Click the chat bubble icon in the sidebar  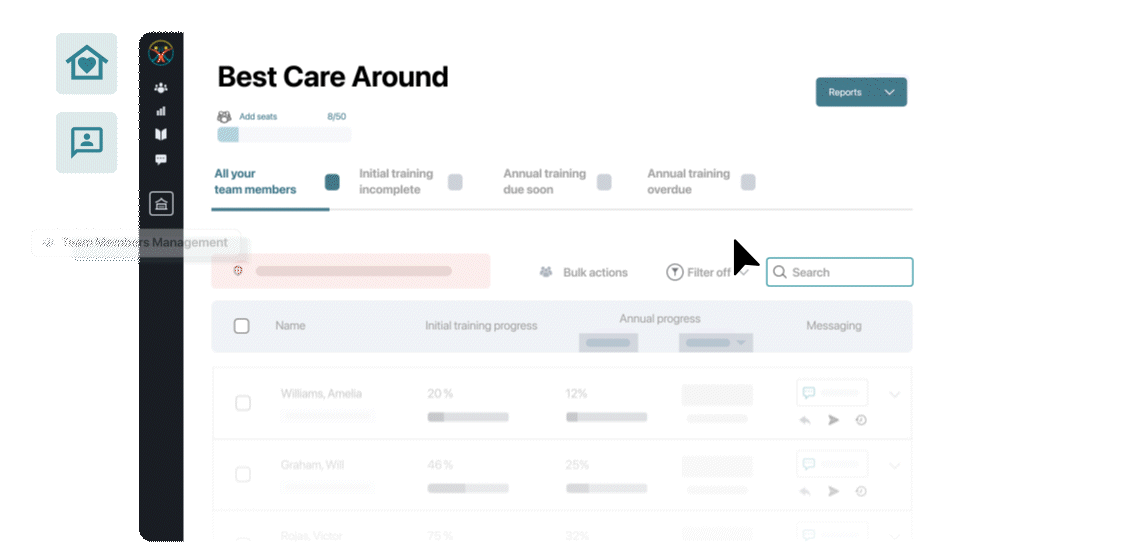tap(161, 159)
